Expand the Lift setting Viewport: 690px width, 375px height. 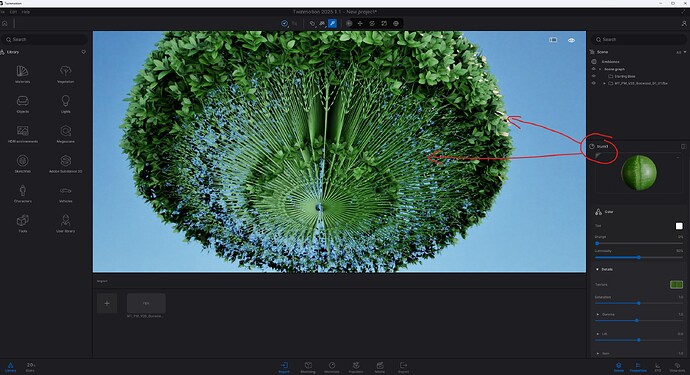tap(598, 334)
